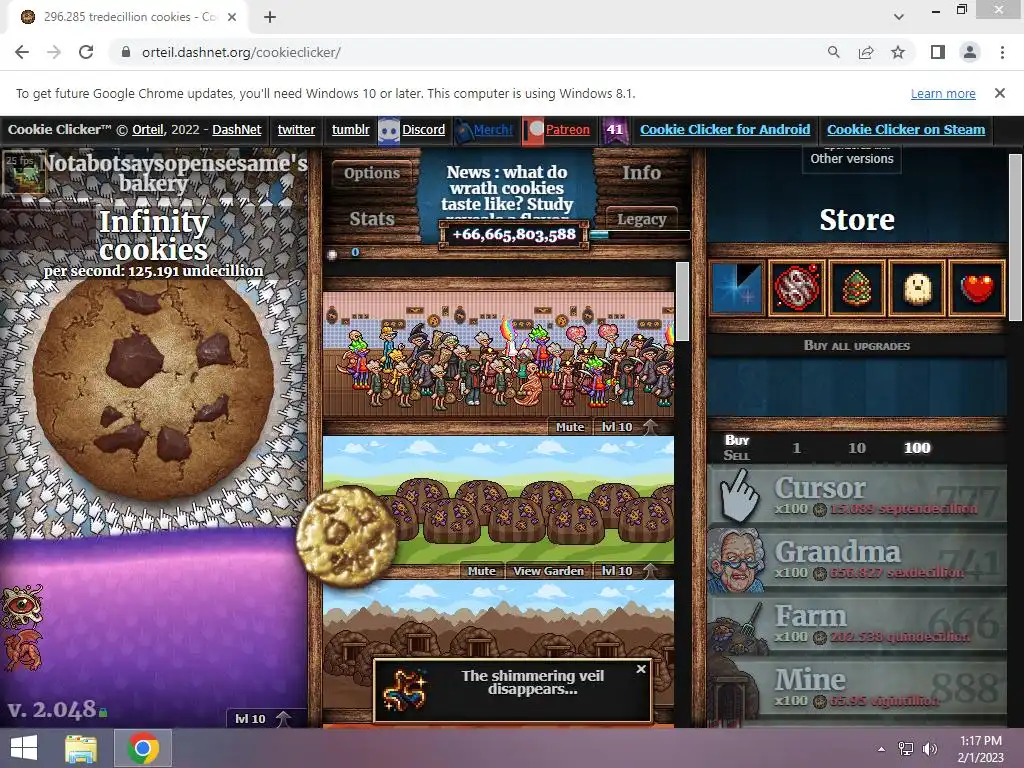Open the twitter link
The width and height of the screenshot is (1024, 768).
coord(296,129)
